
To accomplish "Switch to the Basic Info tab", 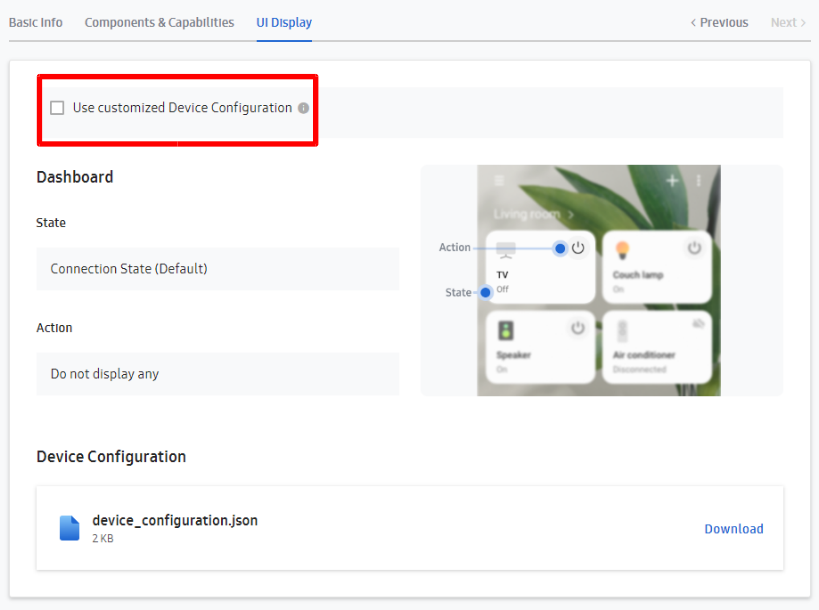I will 36,21.
